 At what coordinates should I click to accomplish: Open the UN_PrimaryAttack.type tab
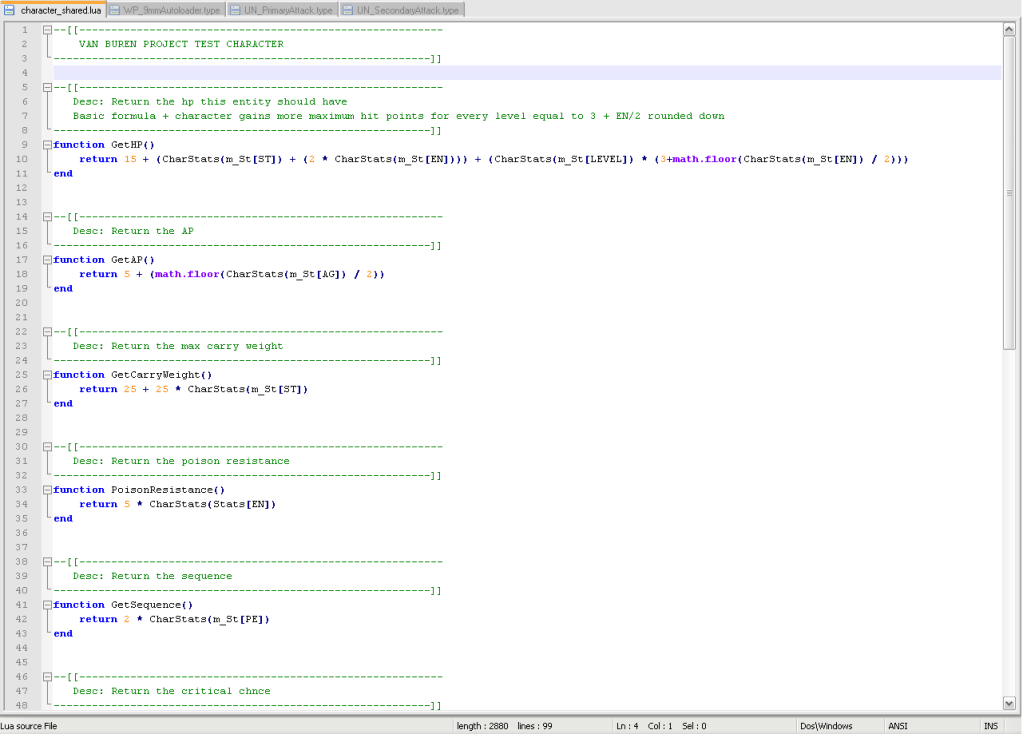click(282, 10)
